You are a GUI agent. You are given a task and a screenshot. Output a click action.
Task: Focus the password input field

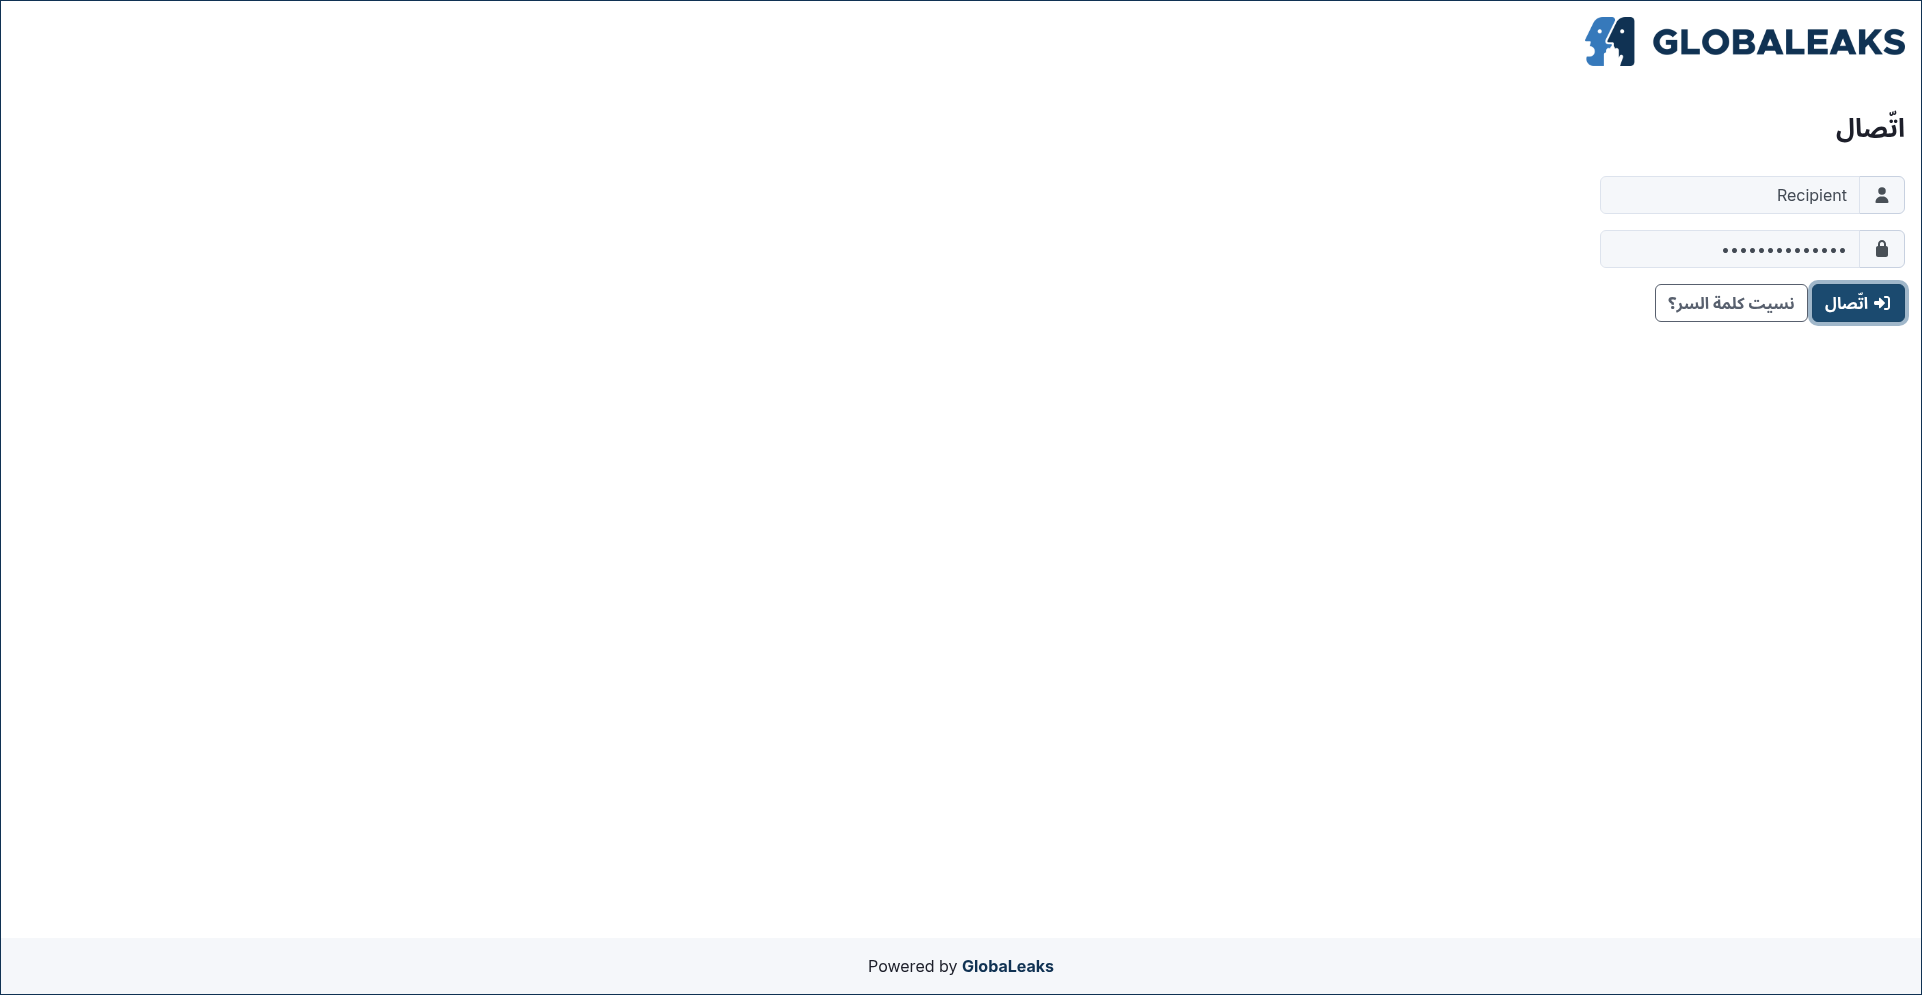tap(1730, 249)
